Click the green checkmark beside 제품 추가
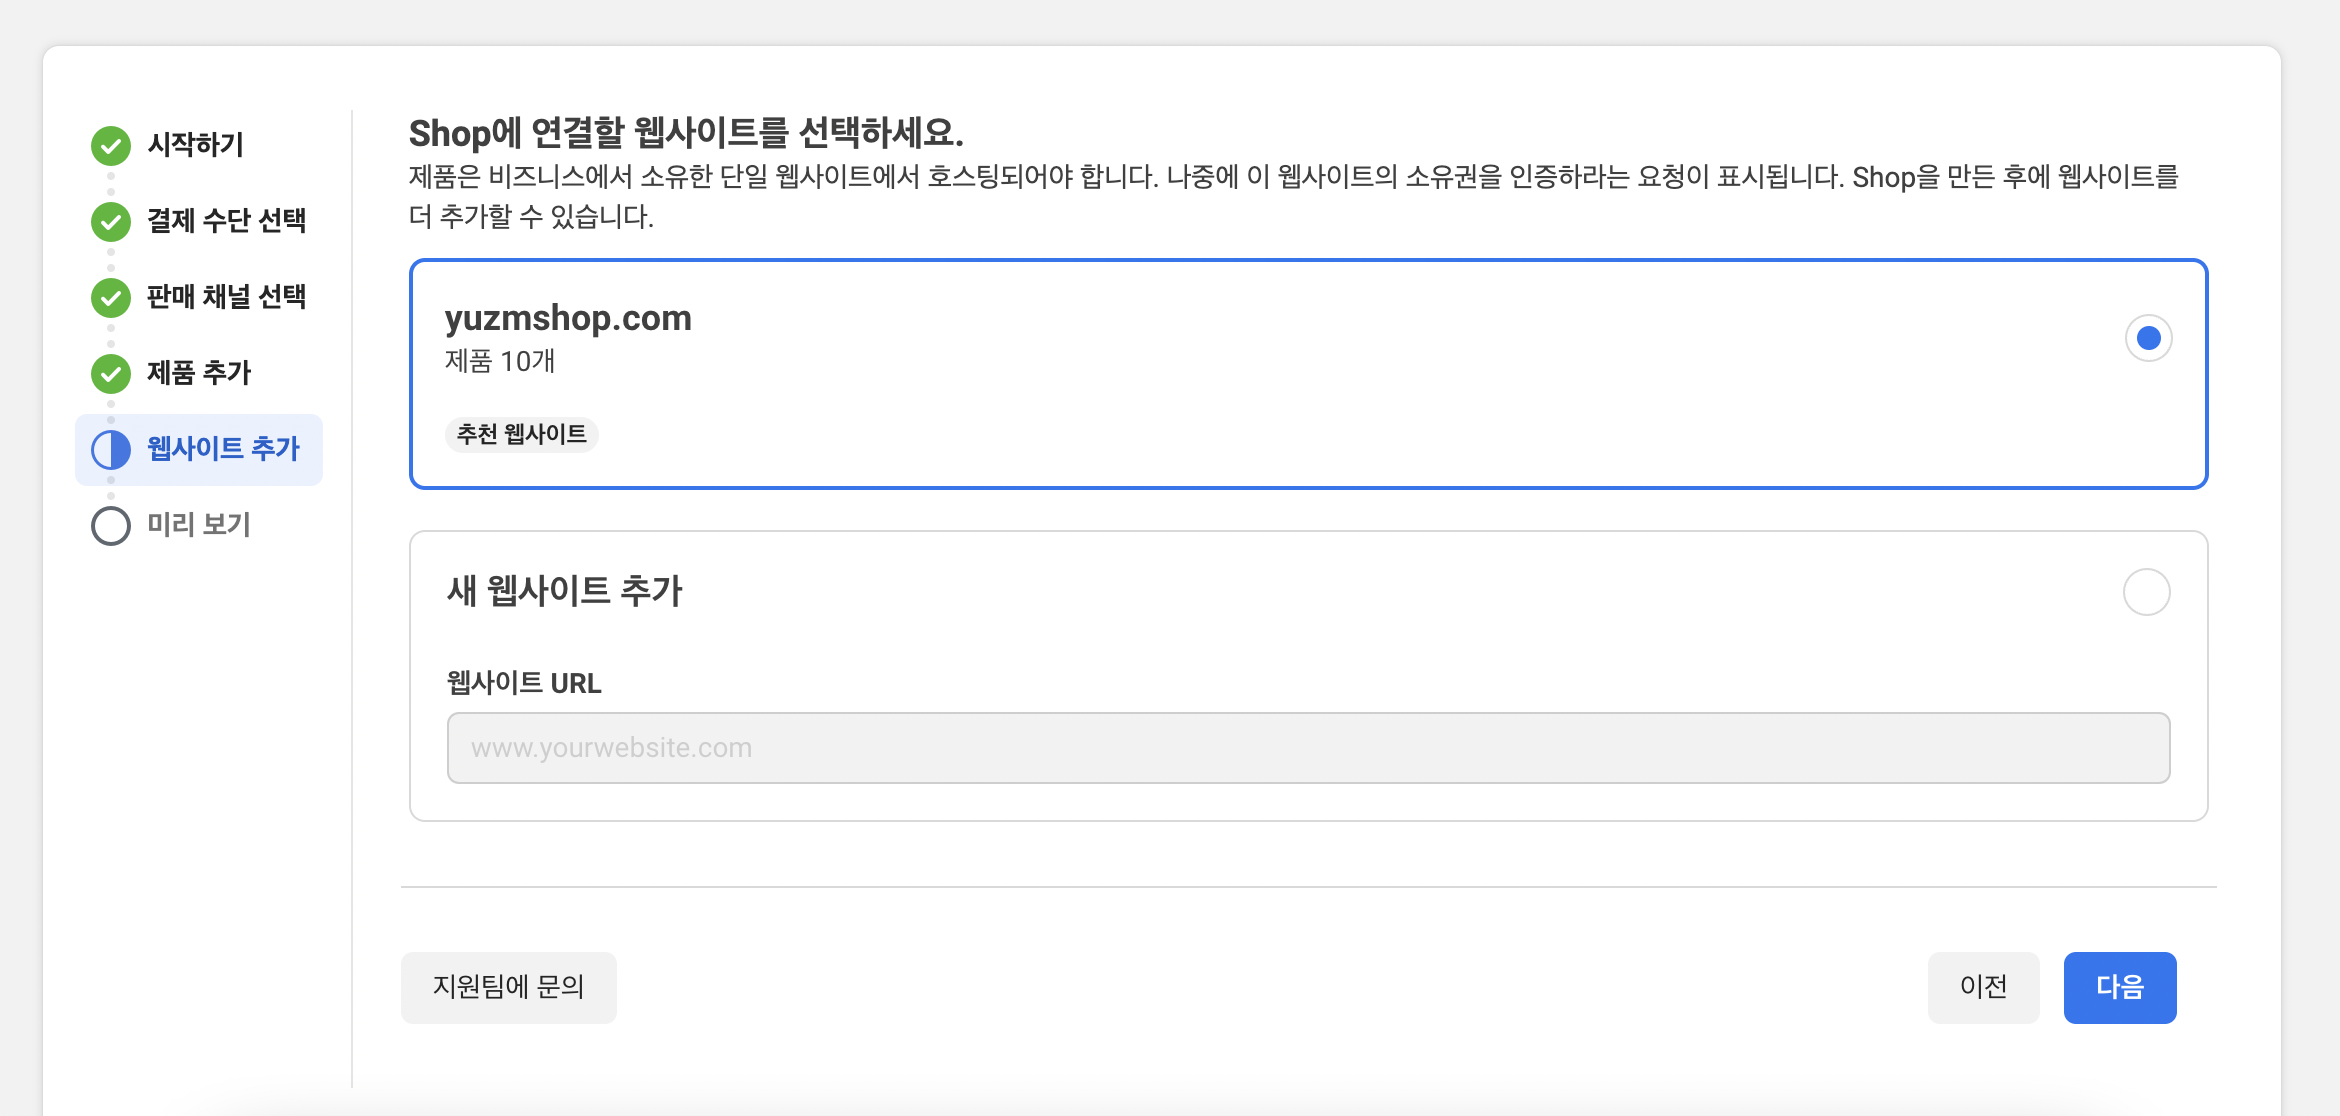Image resolution: width=2340 pixels, height=1116 pixels. coord(111,374)
